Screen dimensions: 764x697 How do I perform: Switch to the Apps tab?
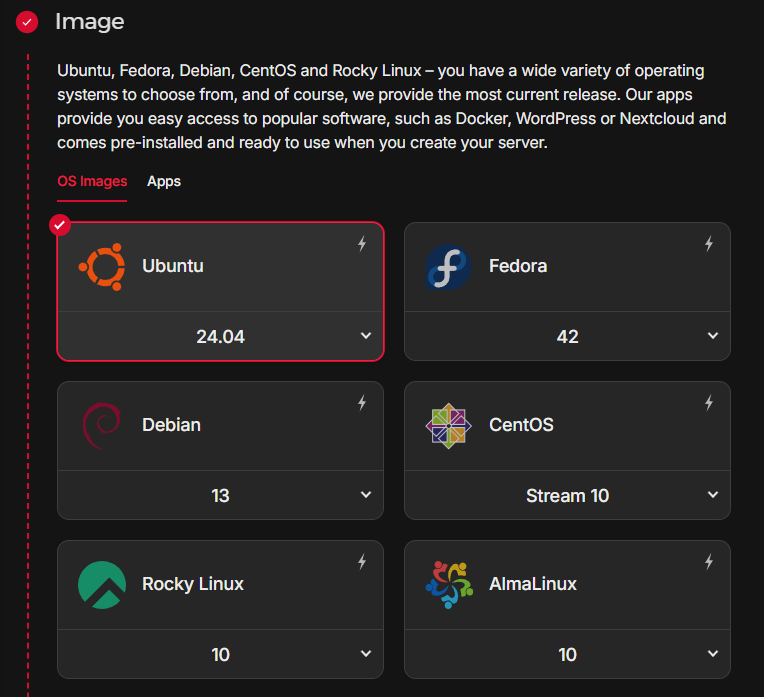164,181
